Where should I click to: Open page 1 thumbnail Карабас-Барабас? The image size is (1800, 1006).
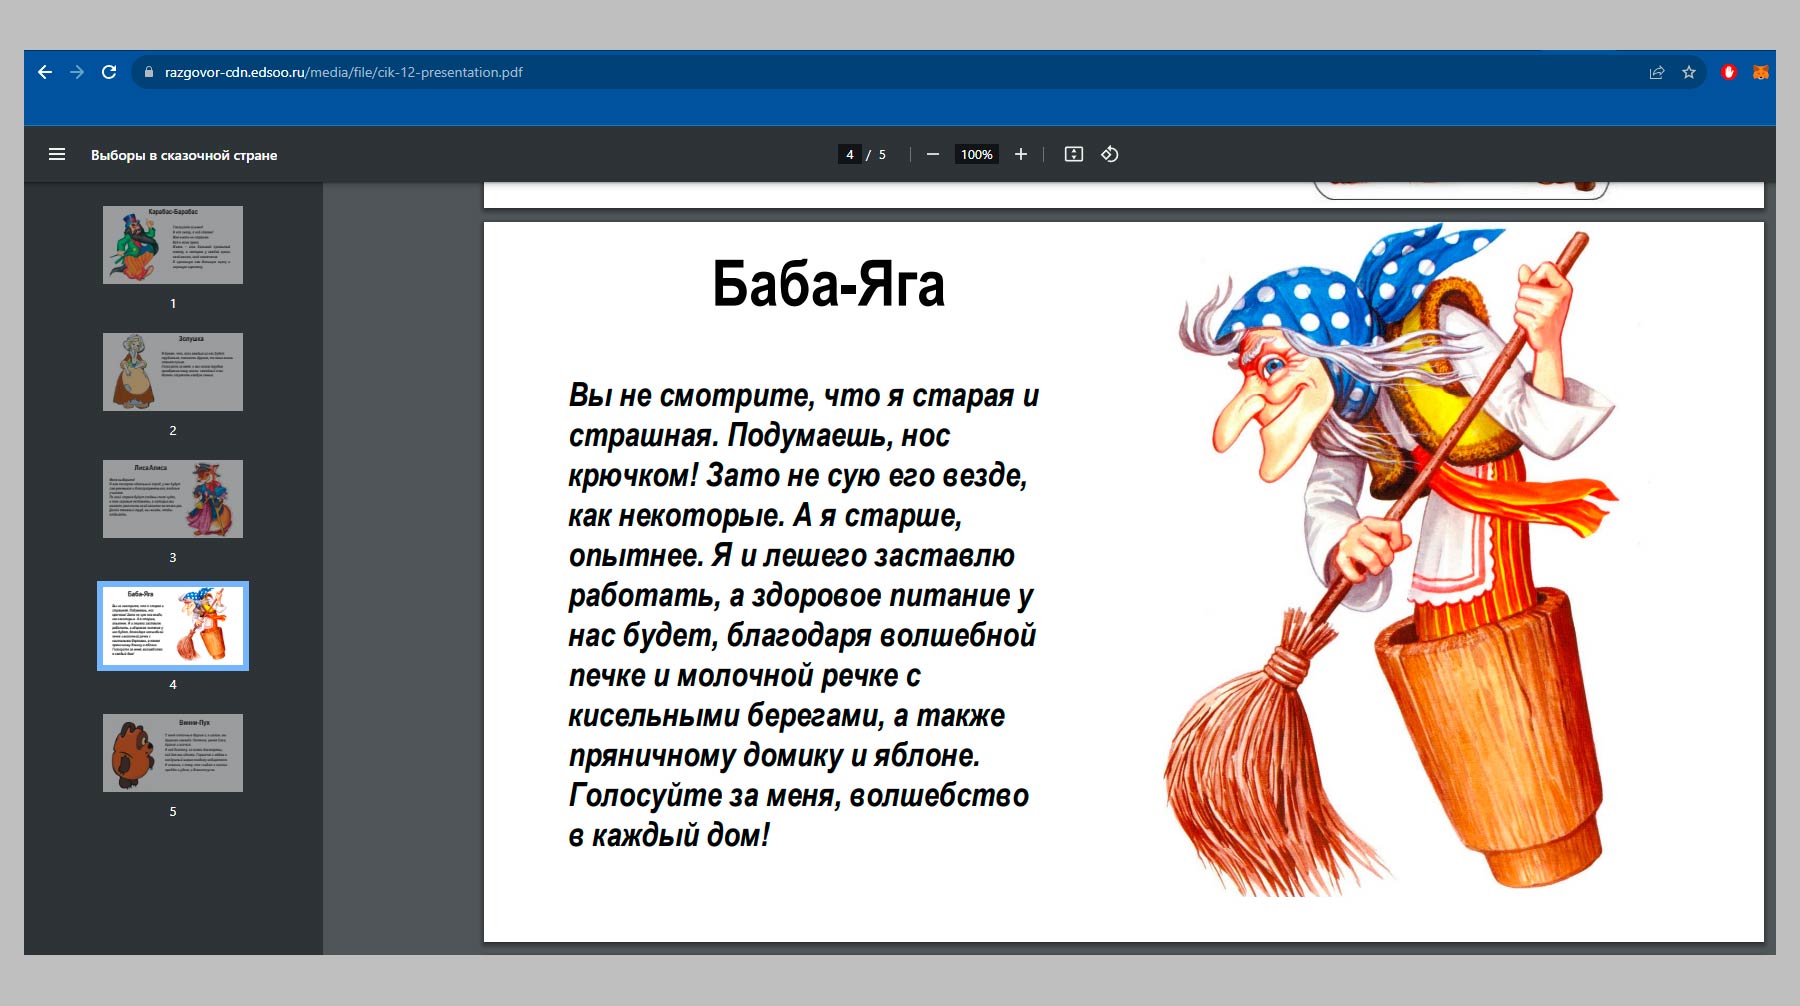click(x=173, y=245)
